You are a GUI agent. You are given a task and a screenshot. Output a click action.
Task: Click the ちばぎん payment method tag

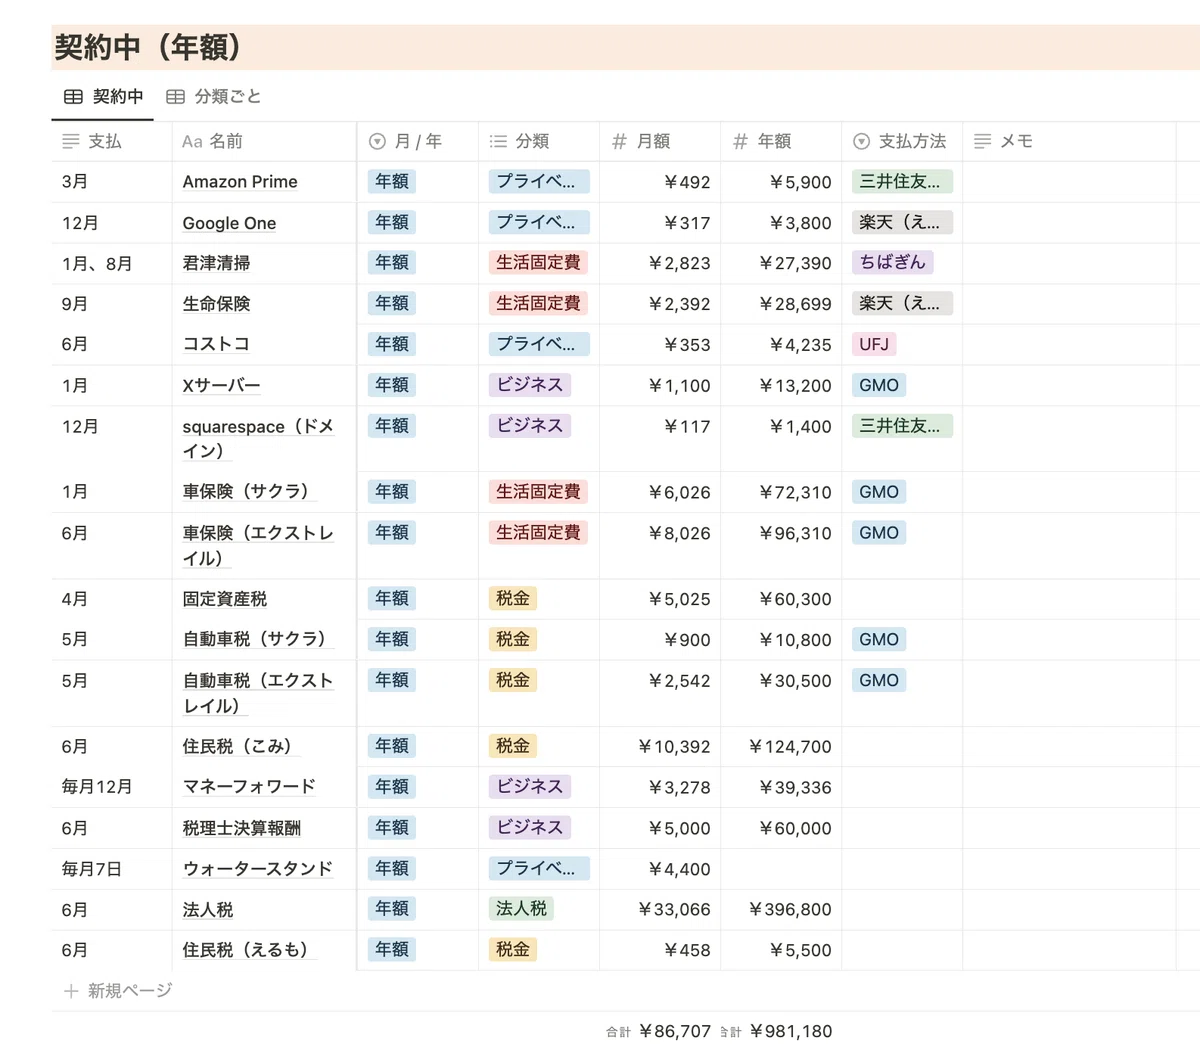[893, 262]
